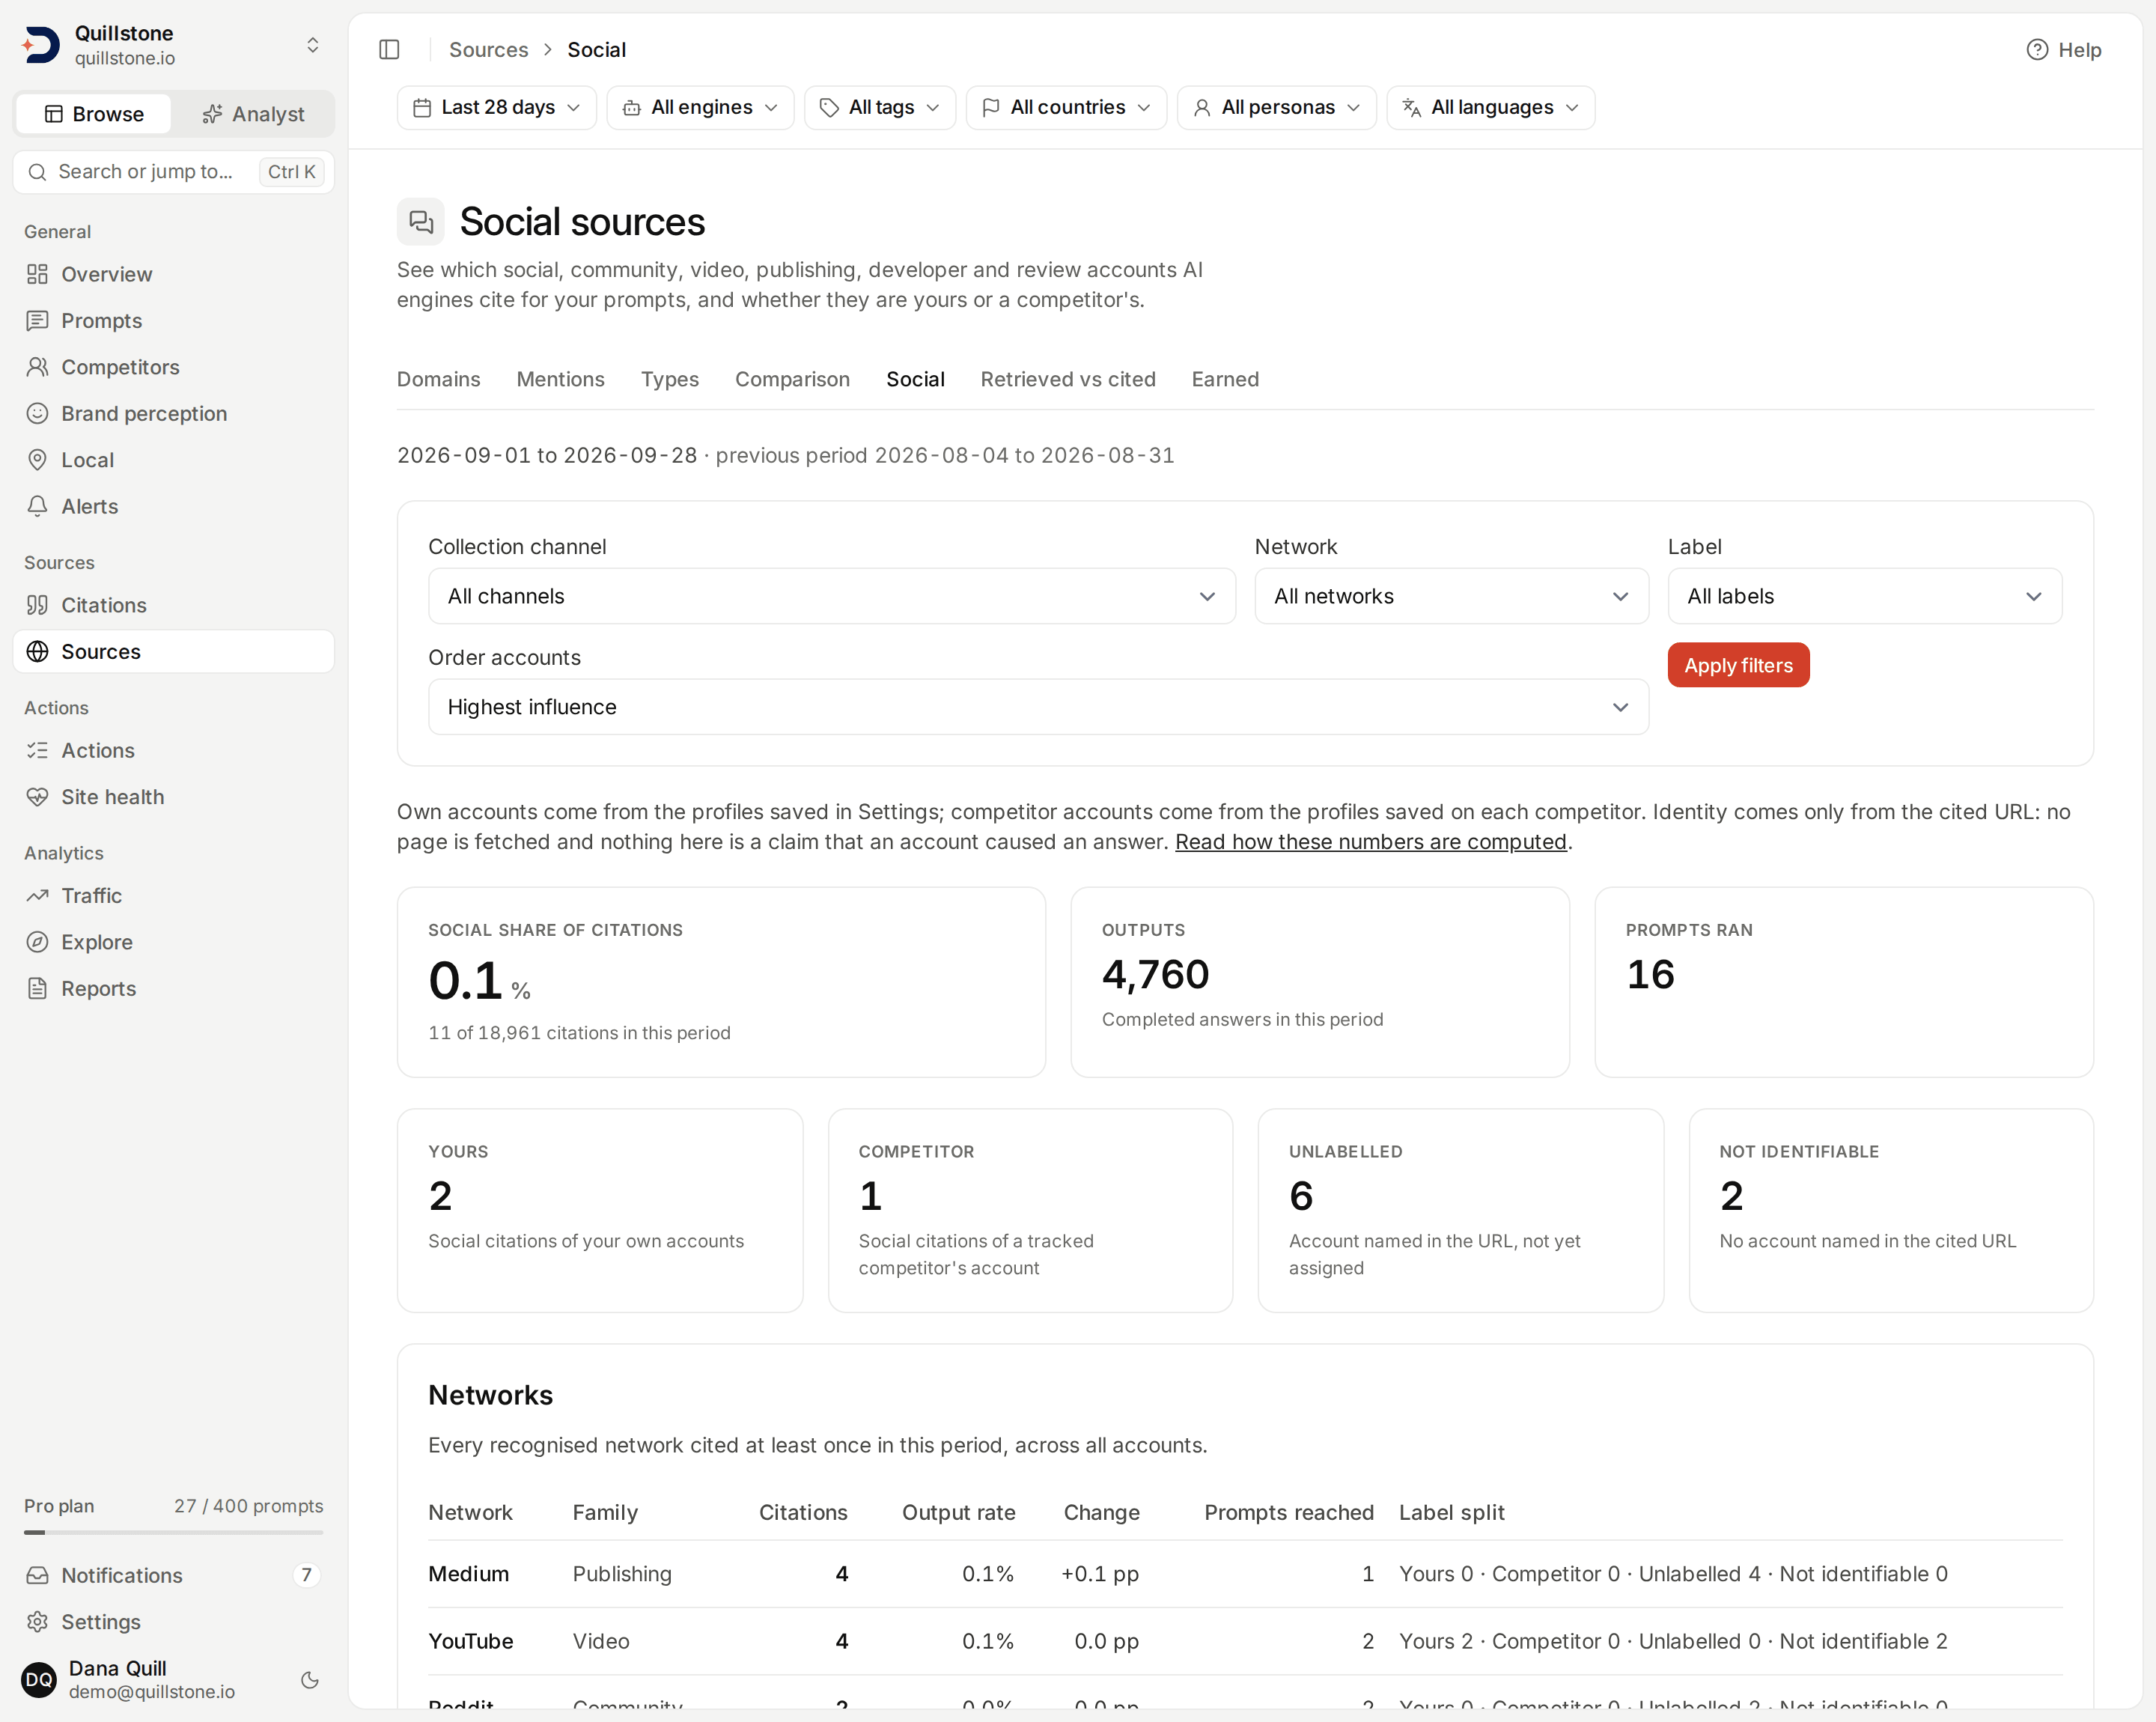
Task: Open Actions list page
Action: coord(174,751)
